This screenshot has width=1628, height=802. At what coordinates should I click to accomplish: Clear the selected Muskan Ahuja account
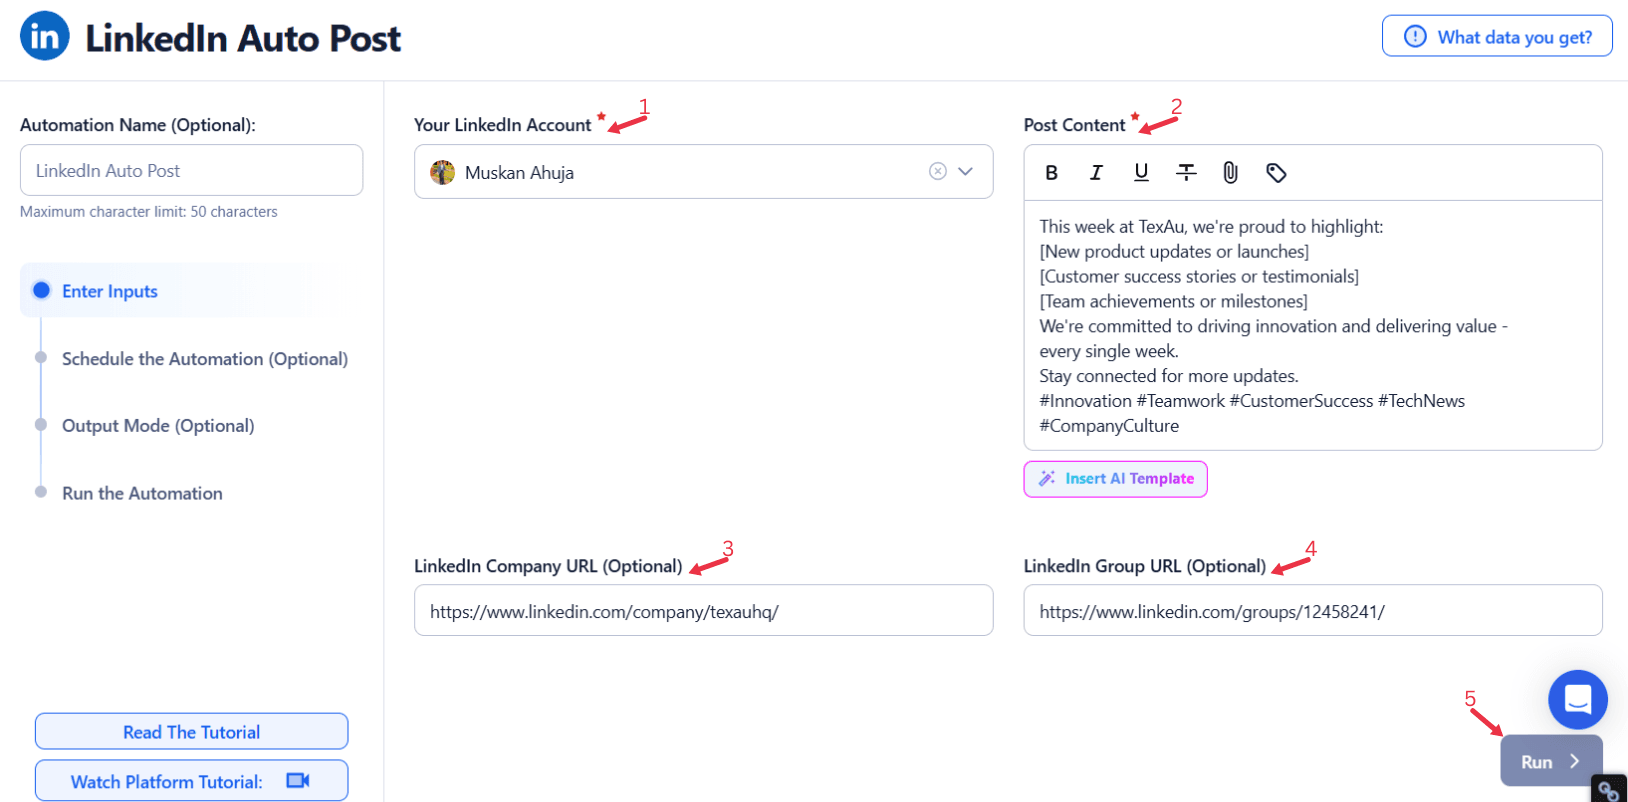[x=937, y=171]
